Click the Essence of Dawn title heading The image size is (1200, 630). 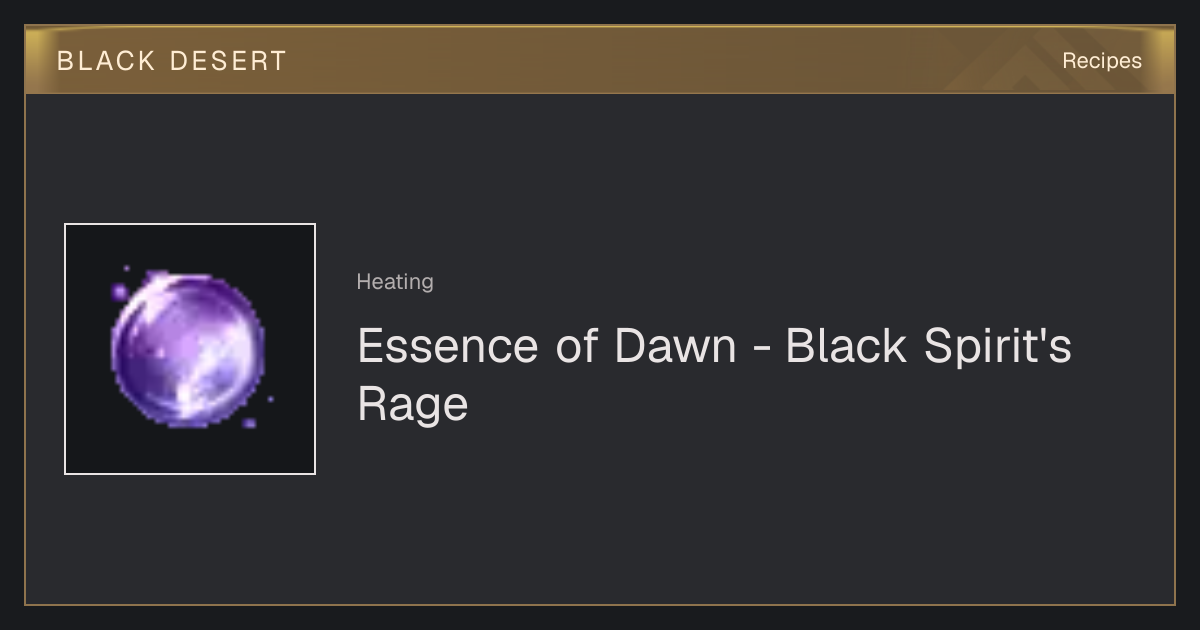pos(714,375)
